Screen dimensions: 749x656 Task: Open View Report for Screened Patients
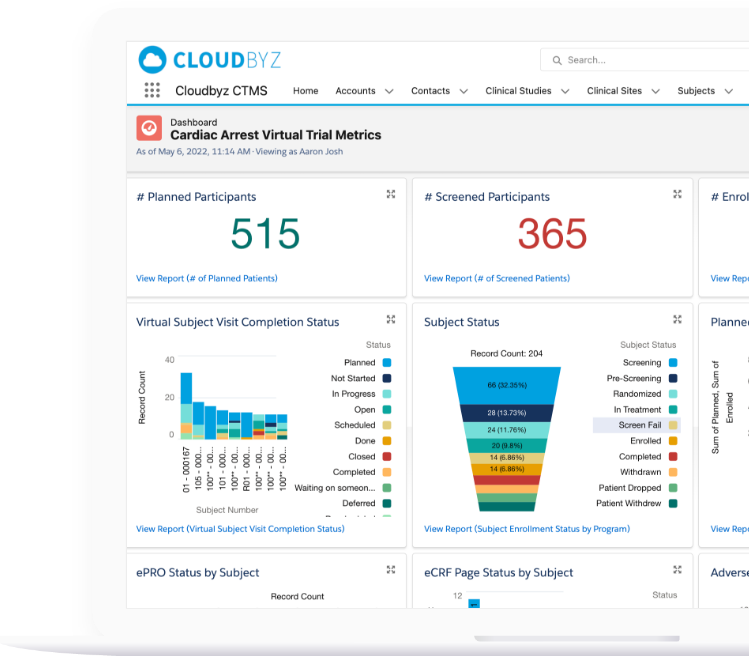497,278
